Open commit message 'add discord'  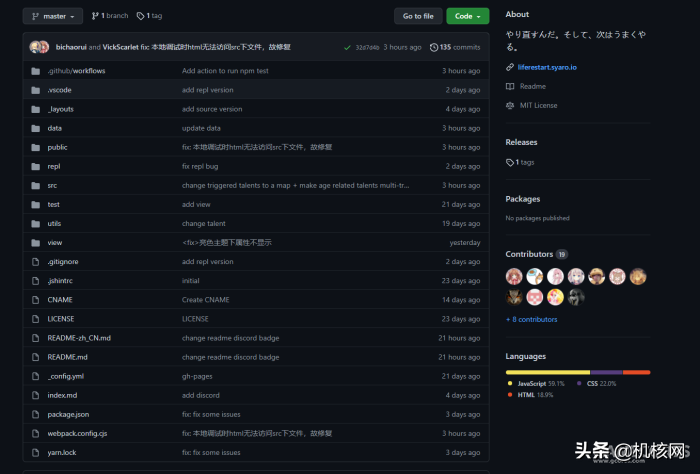200,395
